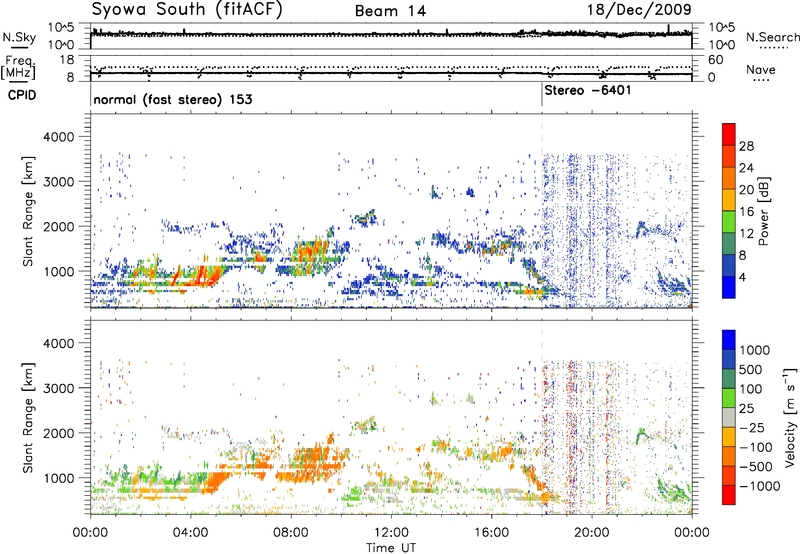This screenshot has width=800, height=554.
Task: Click the 'Slant Range [km]' label of velocity panel
Action: point(28,418)
